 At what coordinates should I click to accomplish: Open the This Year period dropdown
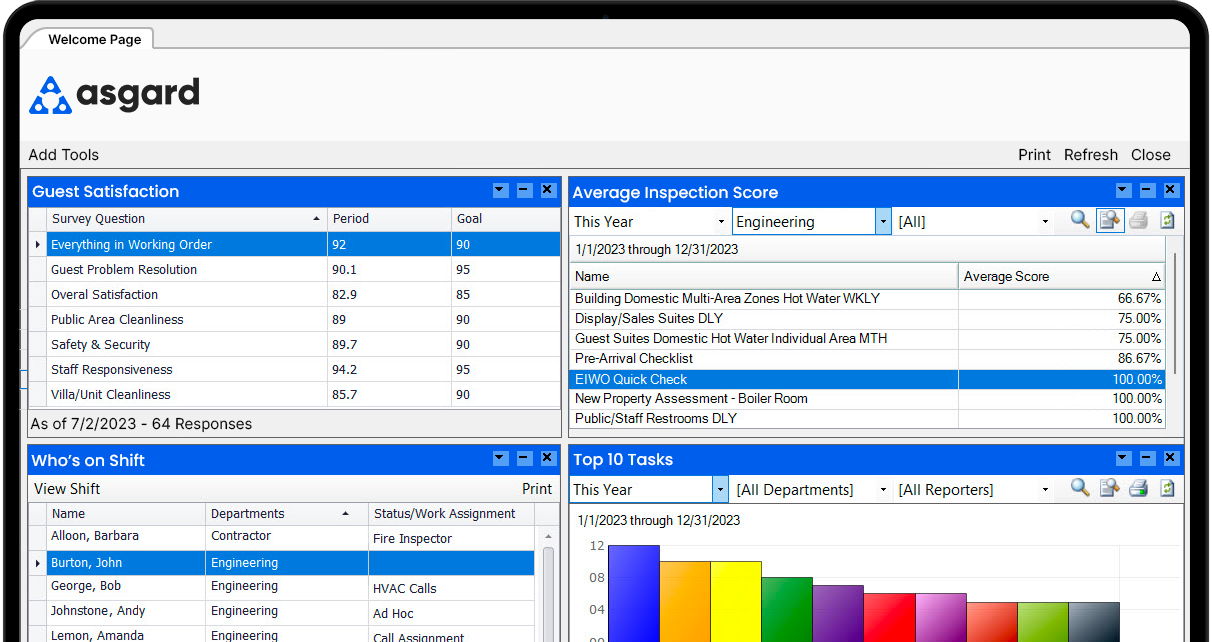pos(720,220)
